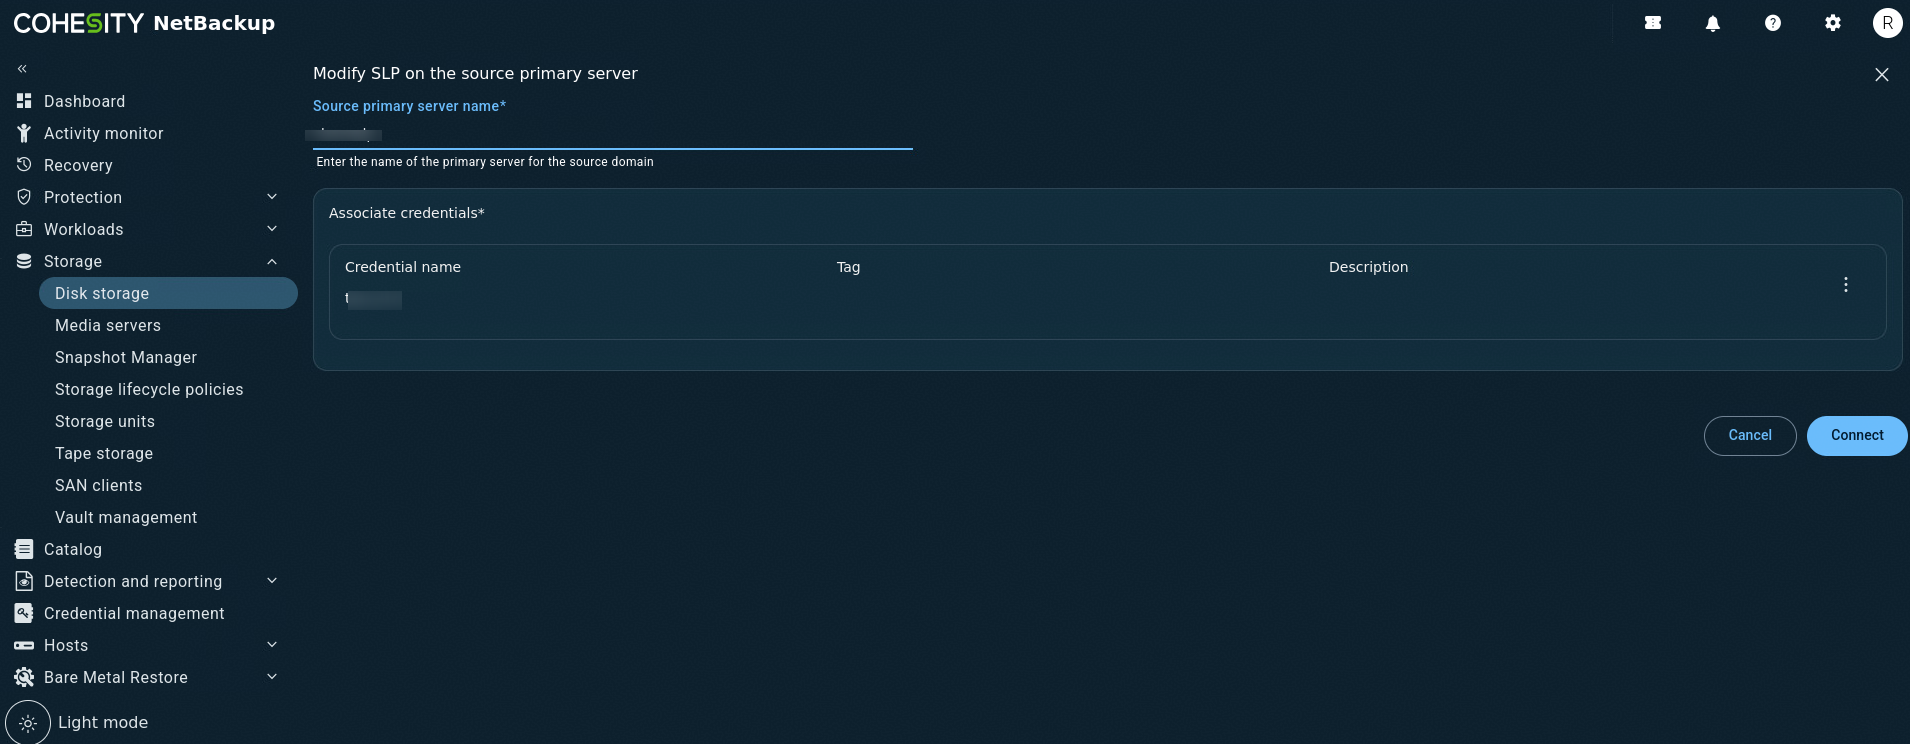This screenshot has width=1910, height=744.
Task: Click the Recovery icon in sidebar
Action: [x=24, y=165]
